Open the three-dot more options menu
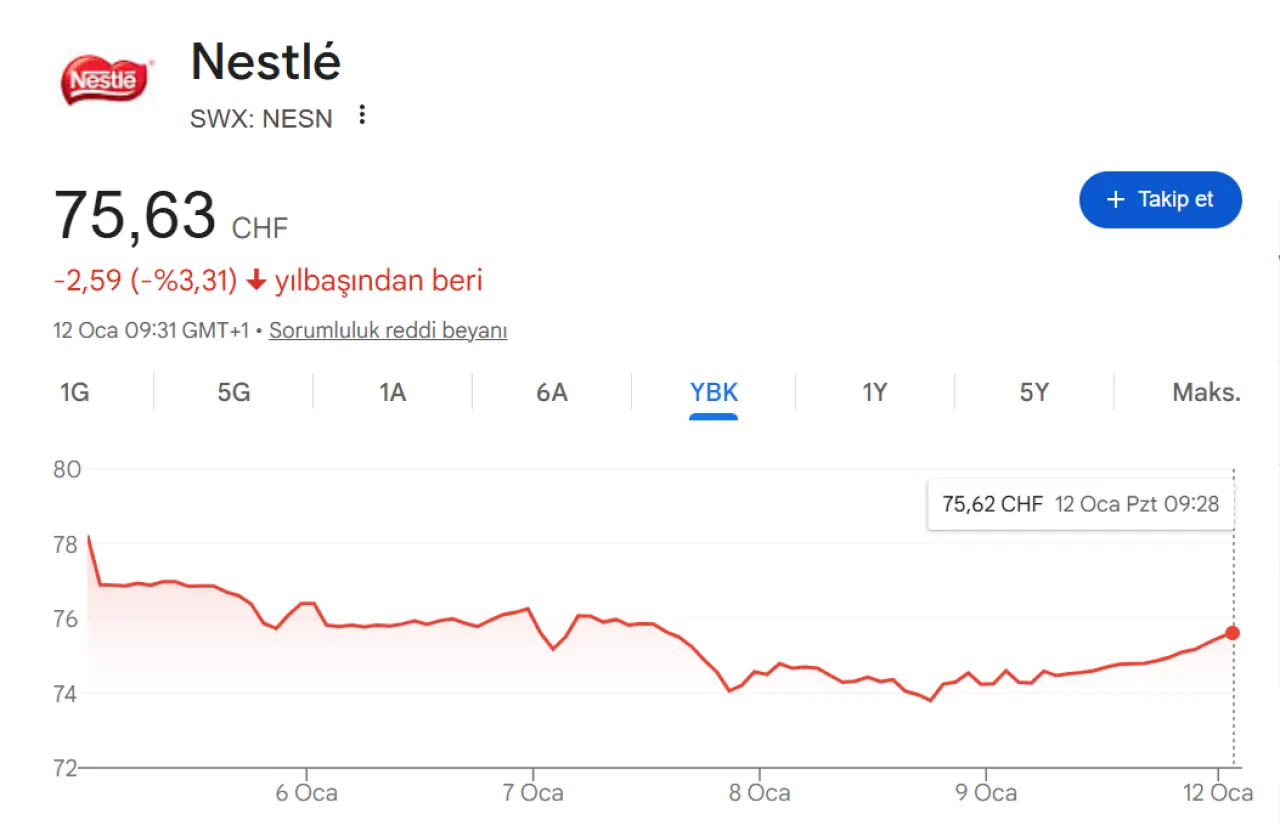 point(362,116)
